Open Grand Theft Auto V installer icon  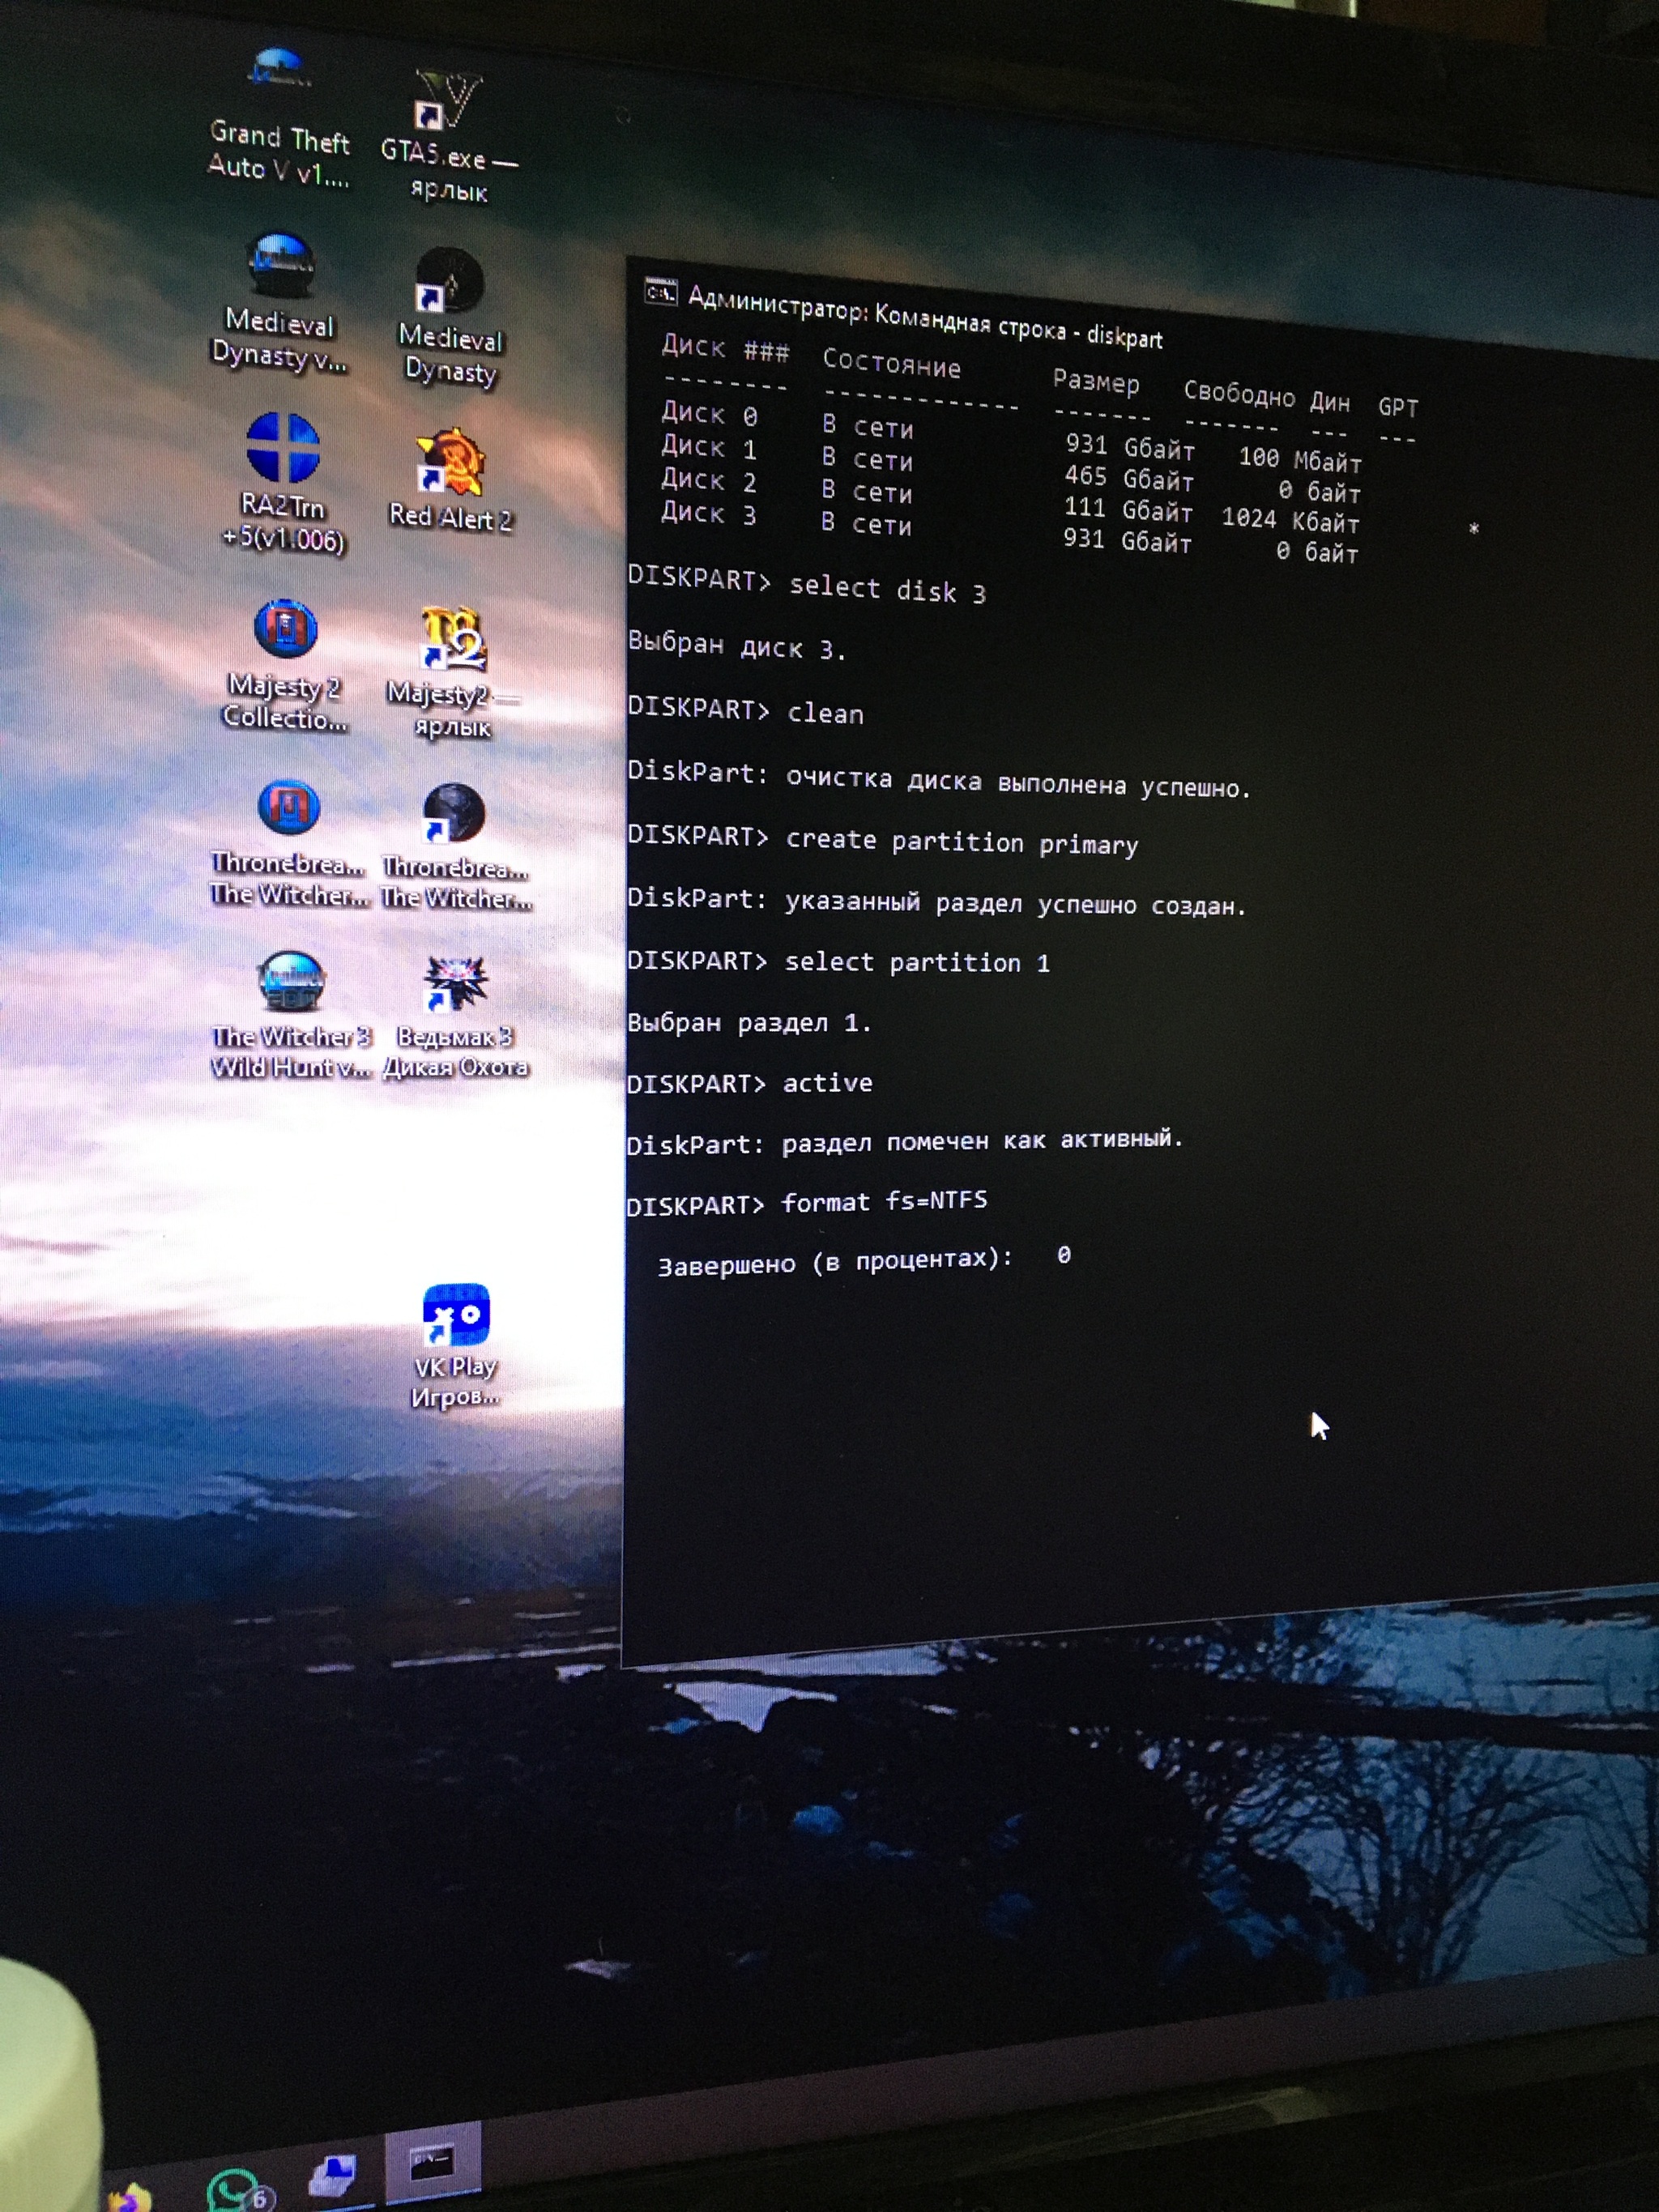tap(279, 72)
